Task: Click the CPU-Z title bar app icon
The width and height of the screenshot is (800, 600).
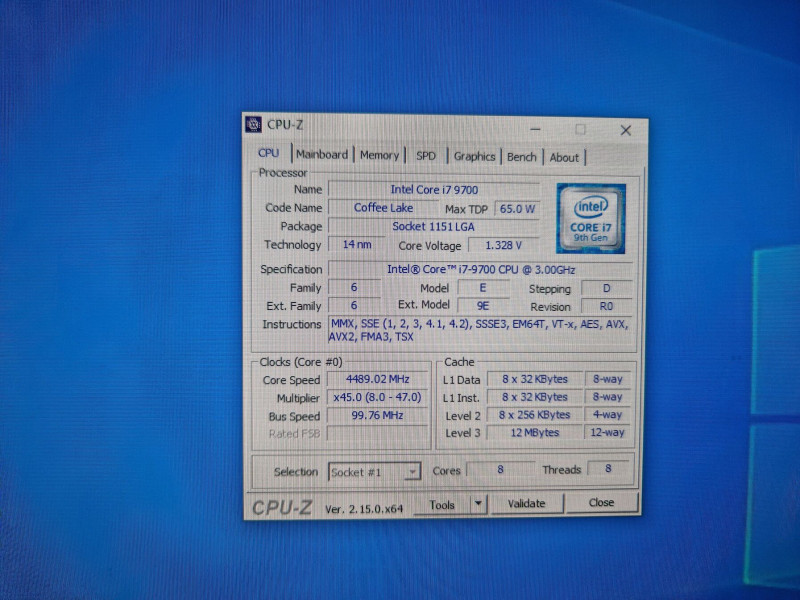Action: click(254, 124)
